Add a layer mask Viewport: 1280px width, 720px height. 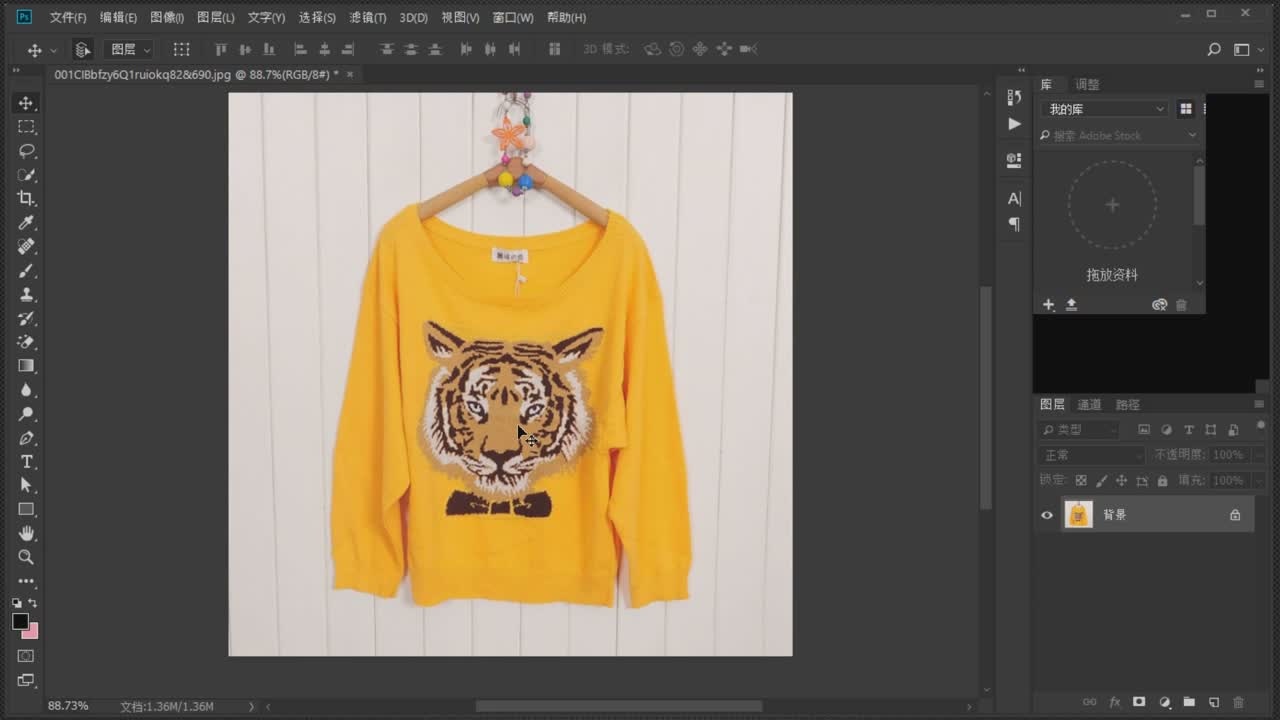(1139, 702)
